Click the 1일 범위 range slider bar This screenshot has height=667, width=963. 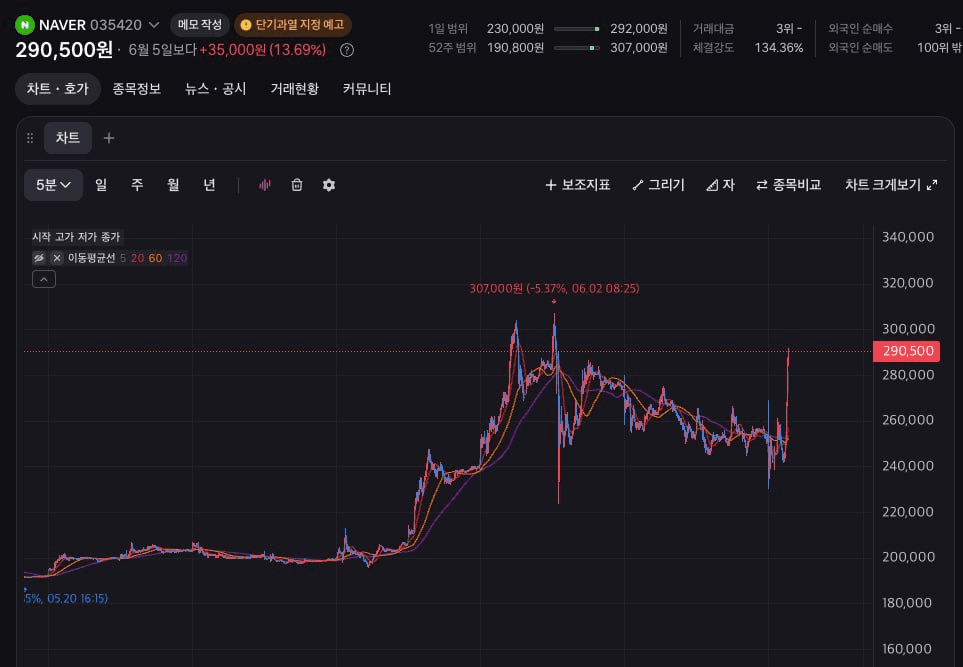click(x=577, y=29)
